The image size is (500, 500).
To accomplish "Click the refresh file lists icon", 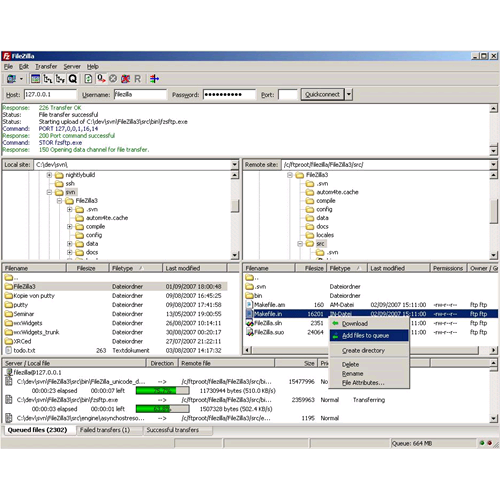I will coord(88,79).
